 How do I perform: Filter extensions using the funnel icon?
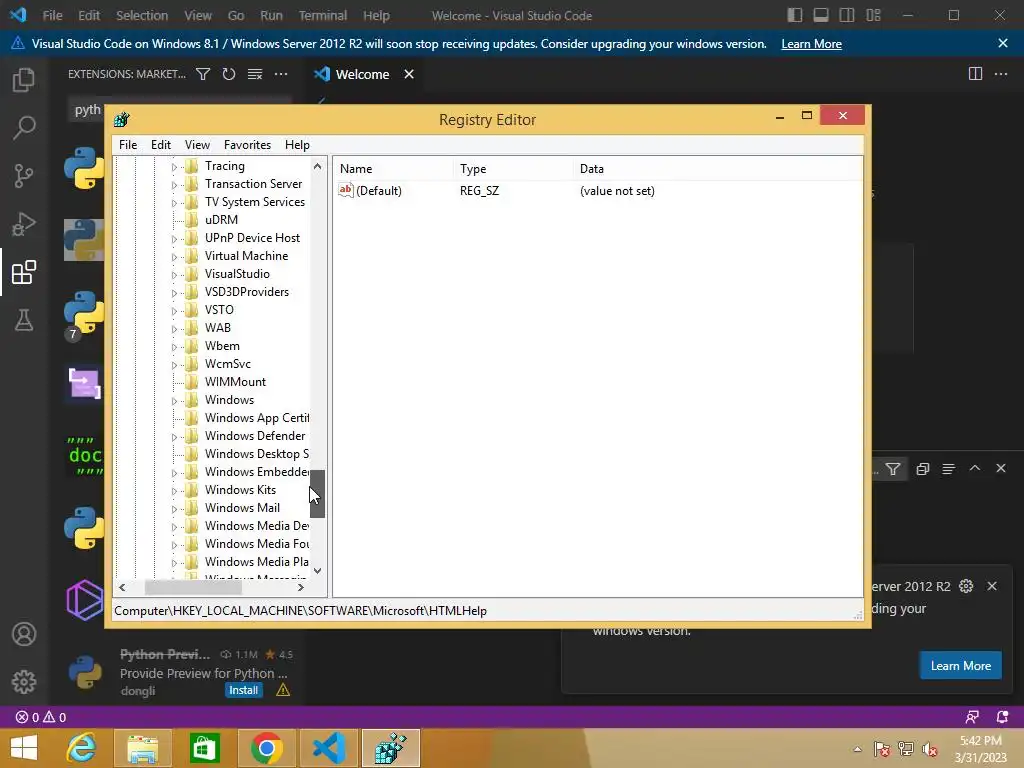203,74
